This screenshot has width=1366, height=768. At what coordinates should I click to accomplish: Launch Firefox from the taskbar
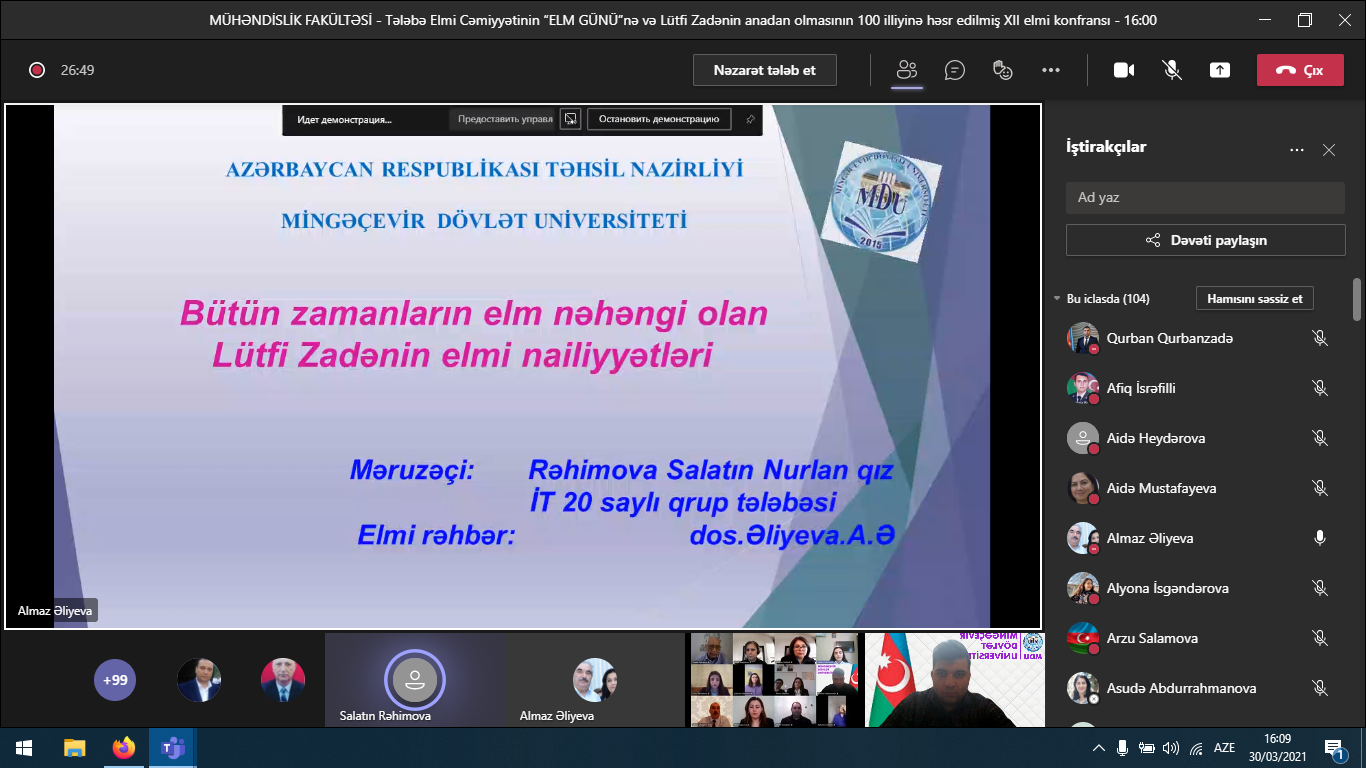pyautogui.click(x=124, y=748)
